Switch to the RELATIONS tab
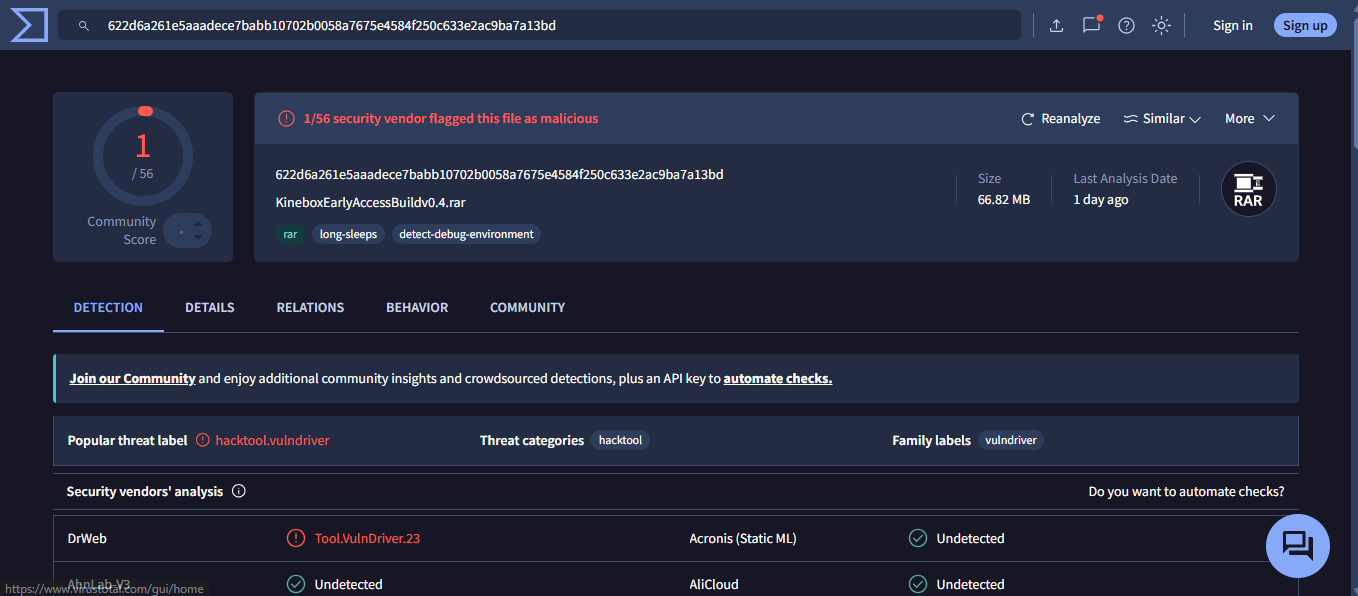 click(310, 307)
